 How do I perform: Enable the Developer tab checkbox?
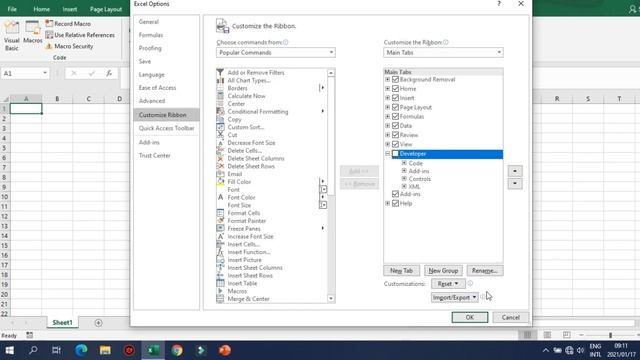[395, 154]
